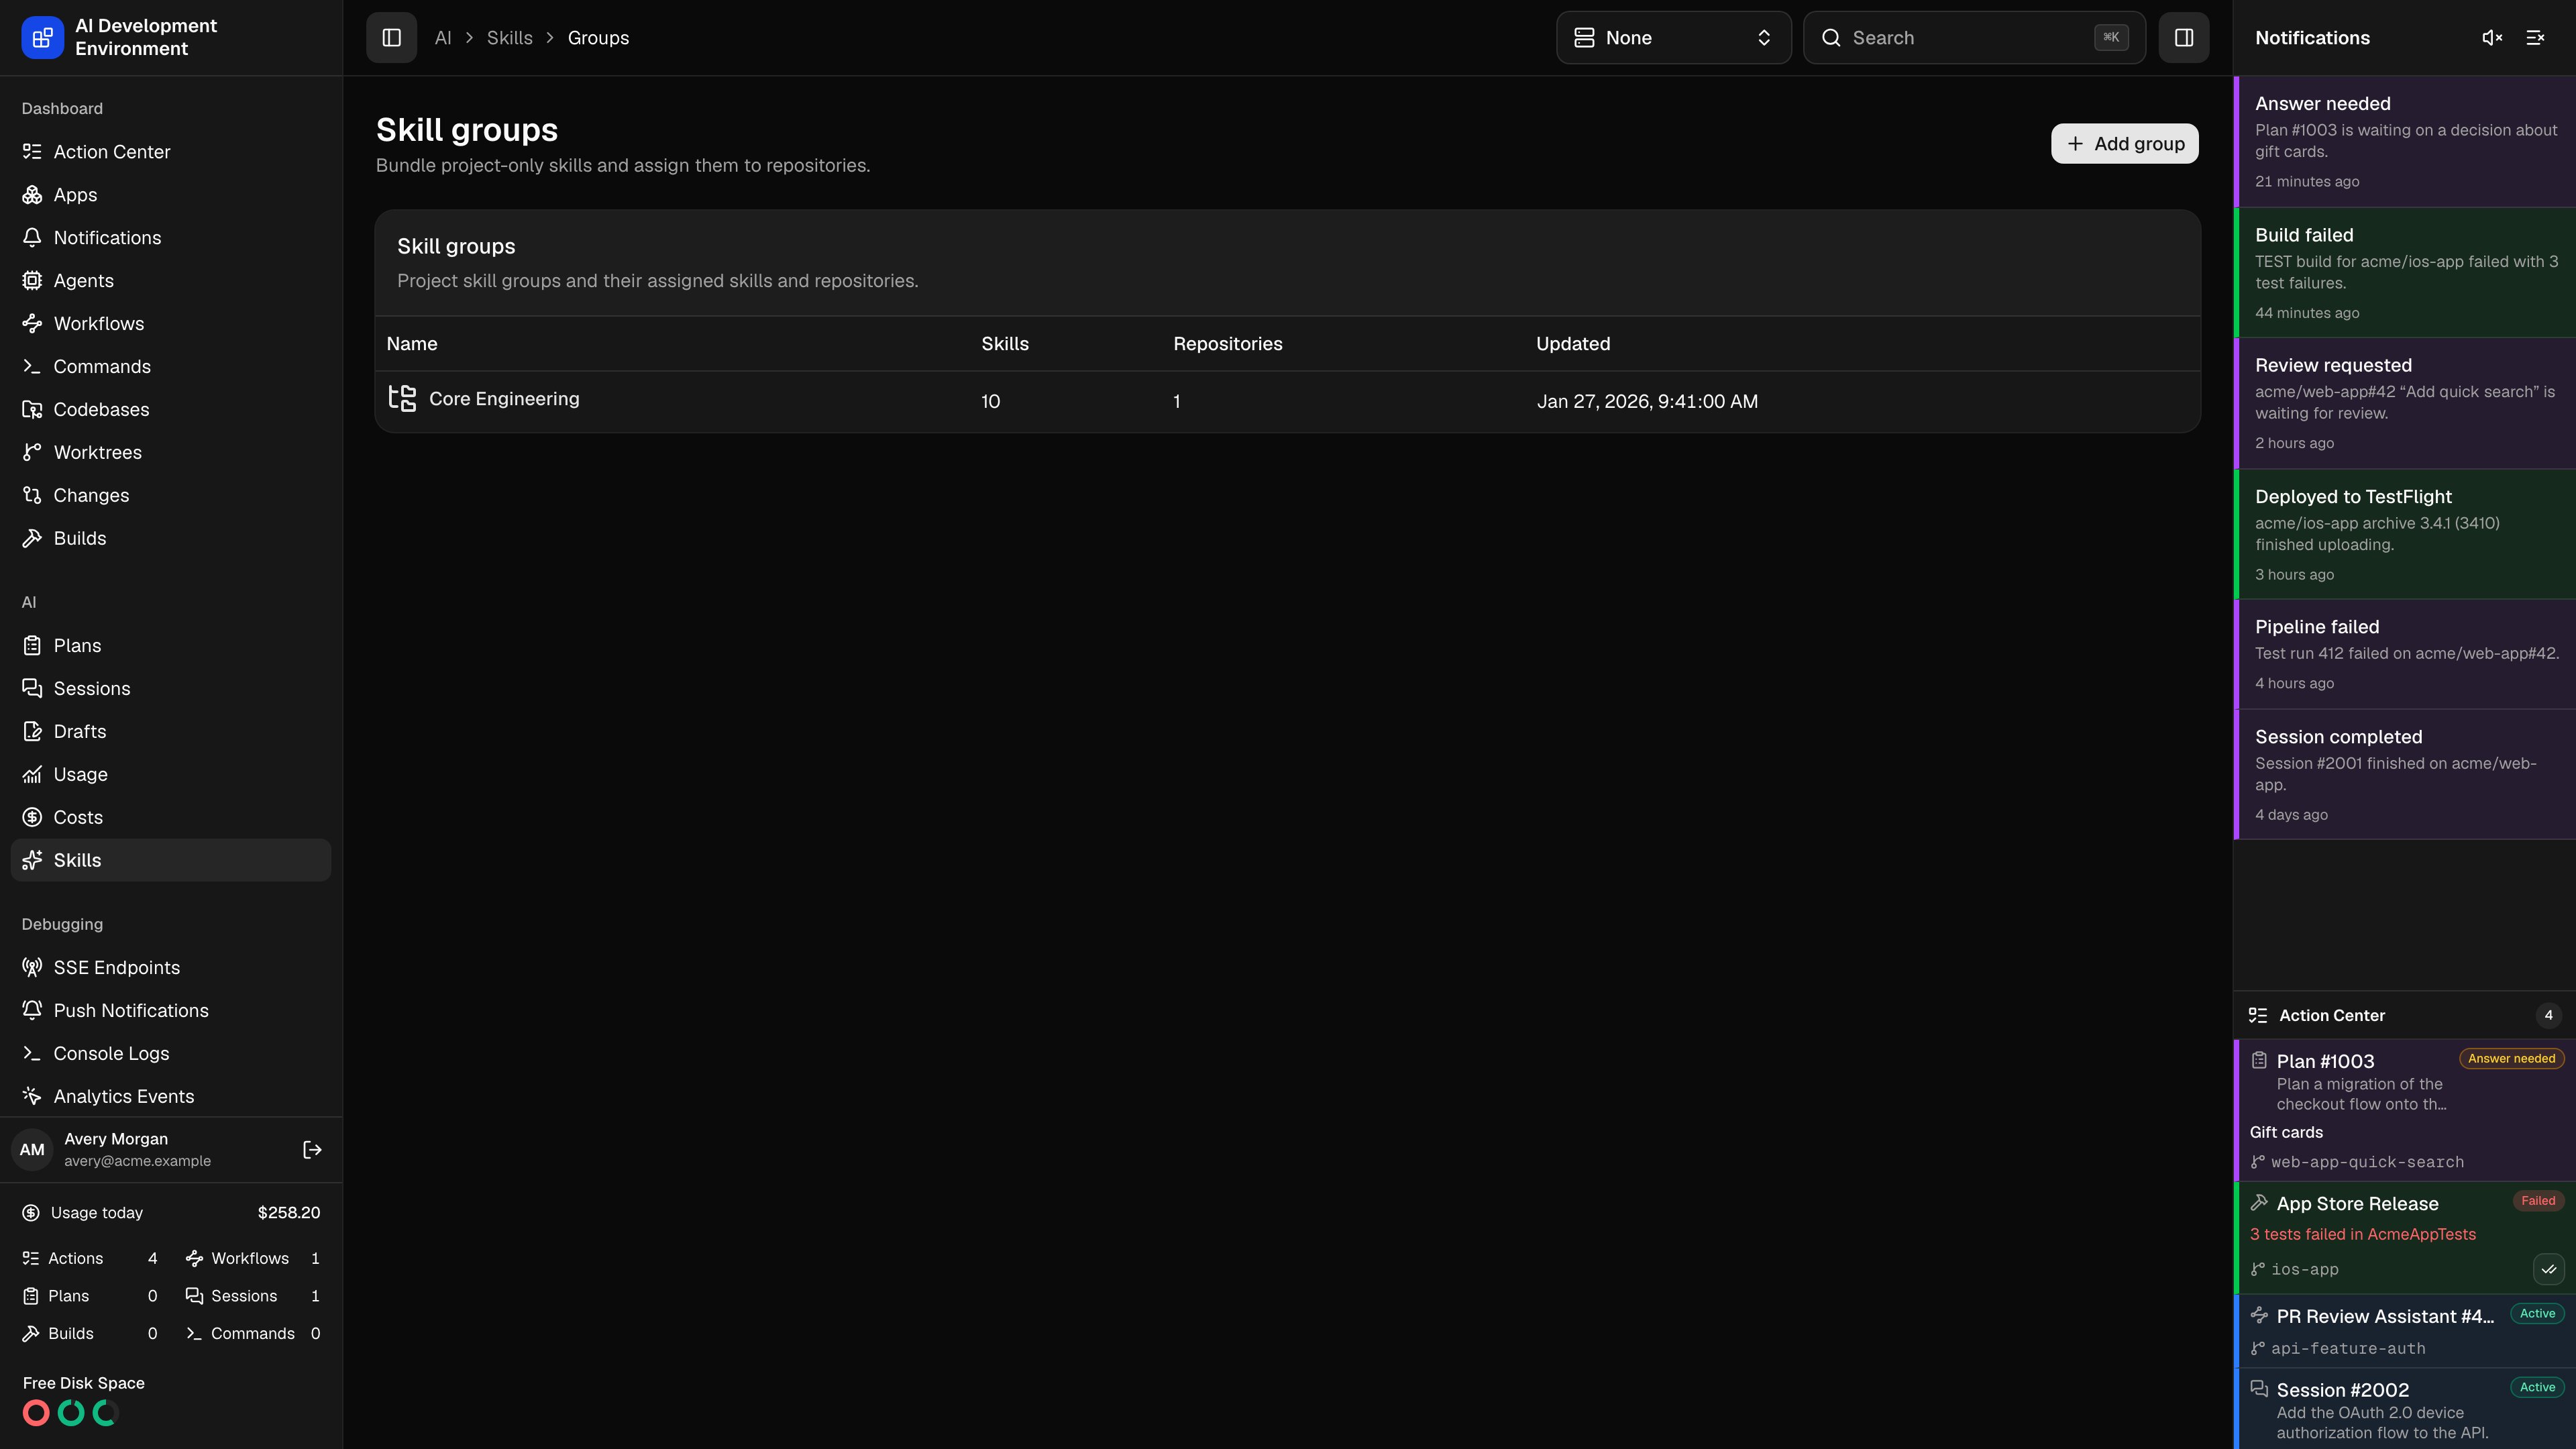Open the Plan #1003 action card
The width and height of the screenshot is (2576, 1449).
point(2405,1111)
